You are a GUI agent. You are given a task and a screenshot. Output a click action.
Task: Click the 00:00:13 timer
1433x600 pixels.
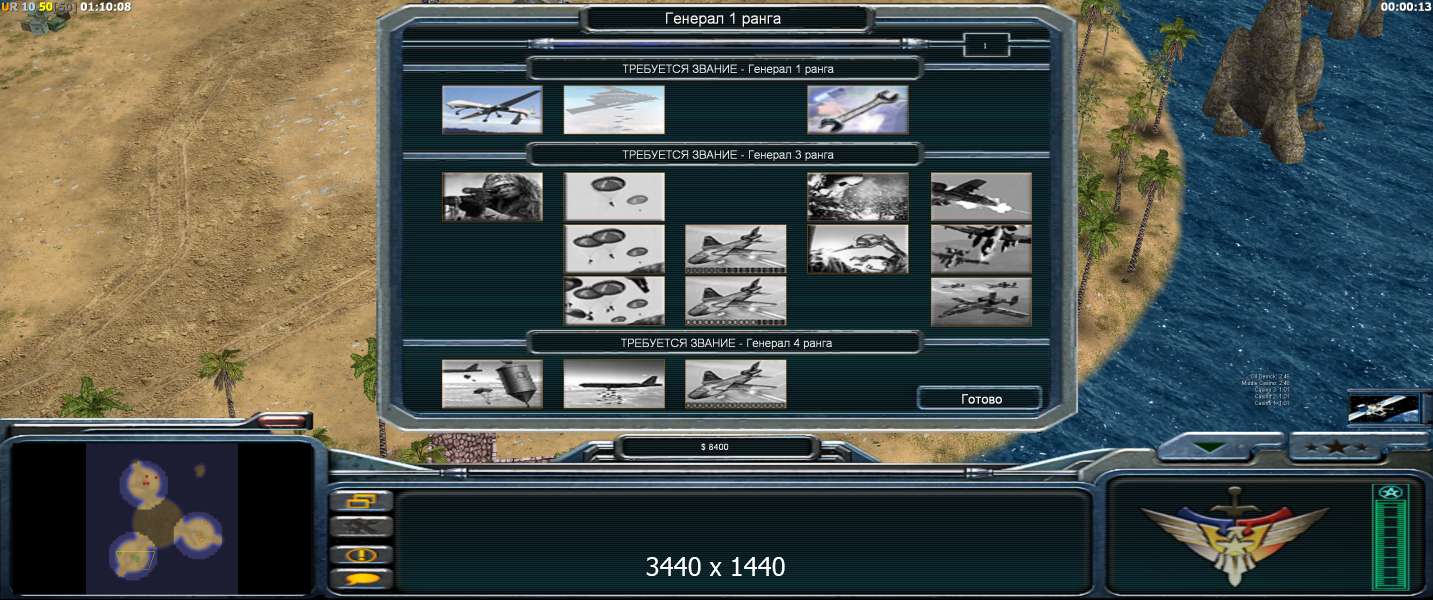[x=1405, y=7]
